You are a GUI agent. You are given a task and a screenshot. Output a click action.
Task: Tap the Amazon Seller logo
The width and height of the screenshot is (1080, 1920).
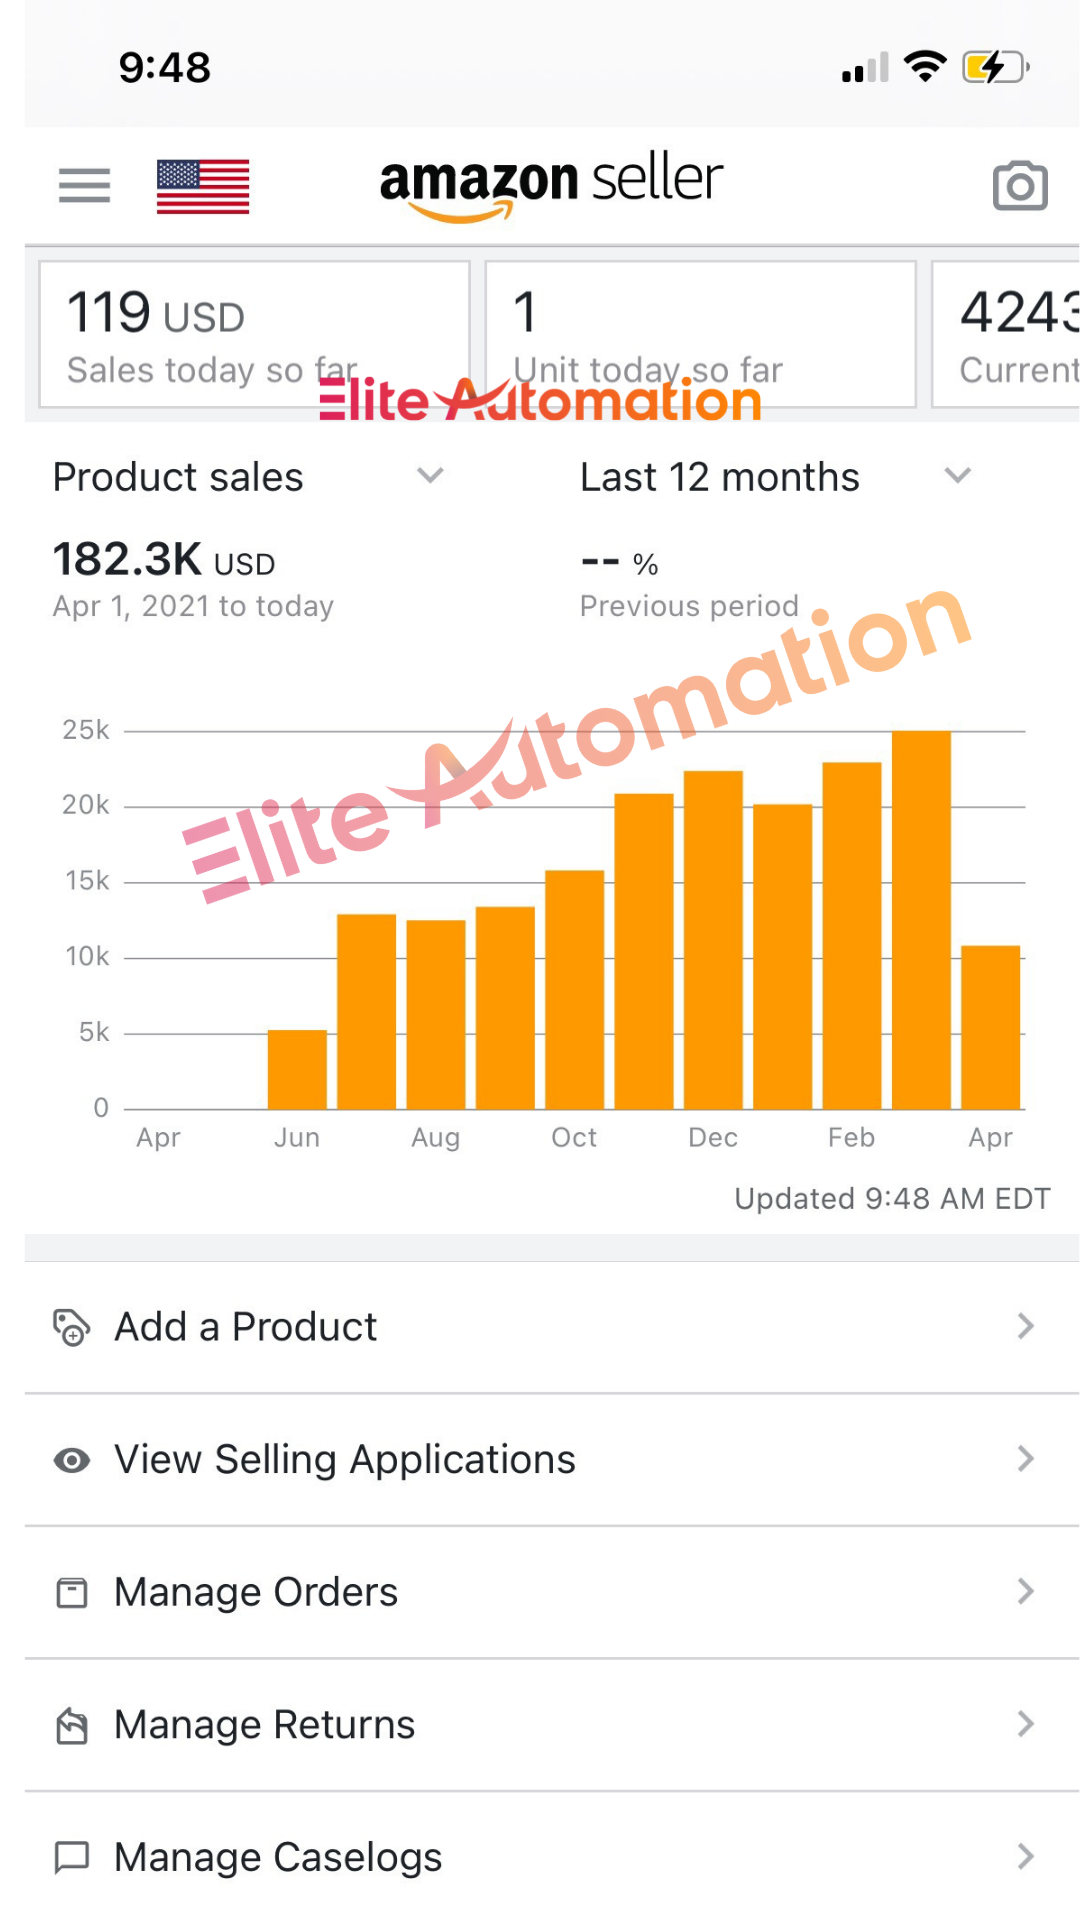pos(551,185)
